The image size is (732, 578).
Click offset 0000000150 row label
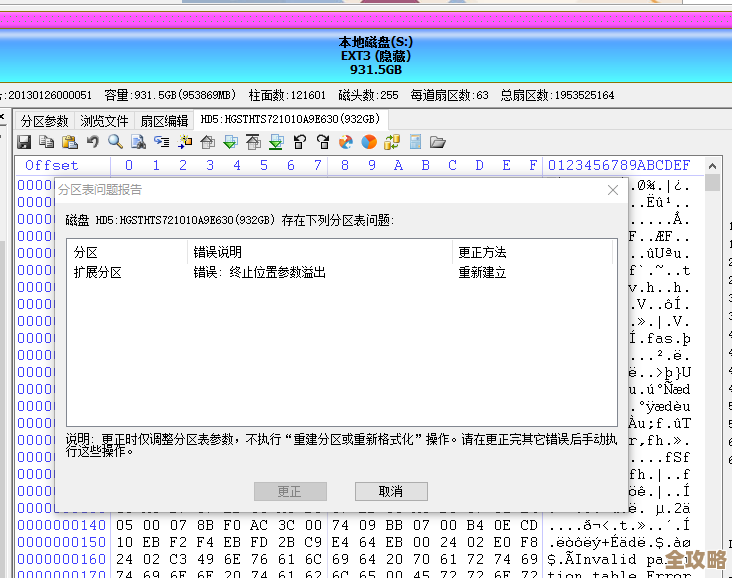click(62, 542)
